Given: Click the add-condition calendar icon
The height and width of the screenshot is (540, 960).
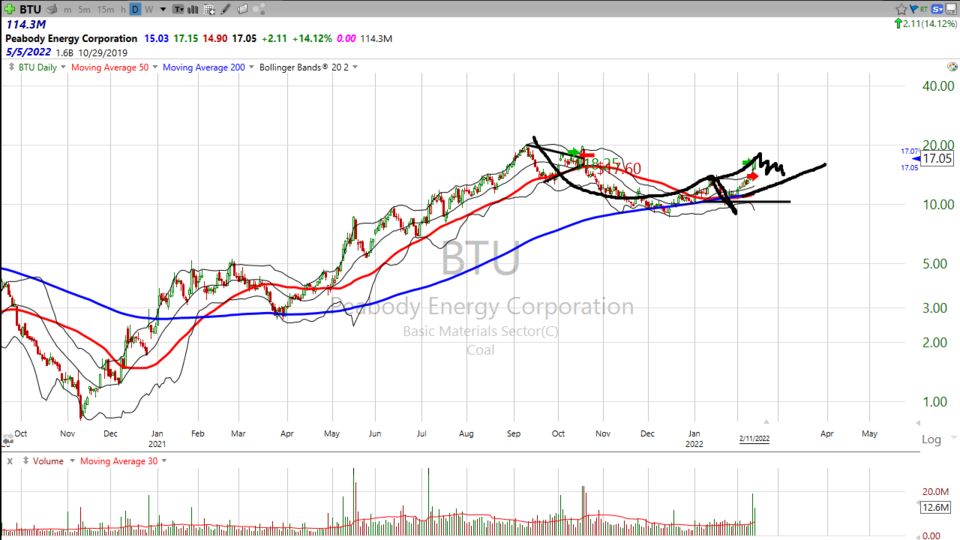Looking at the screenshot, I should tap(209, 9).
